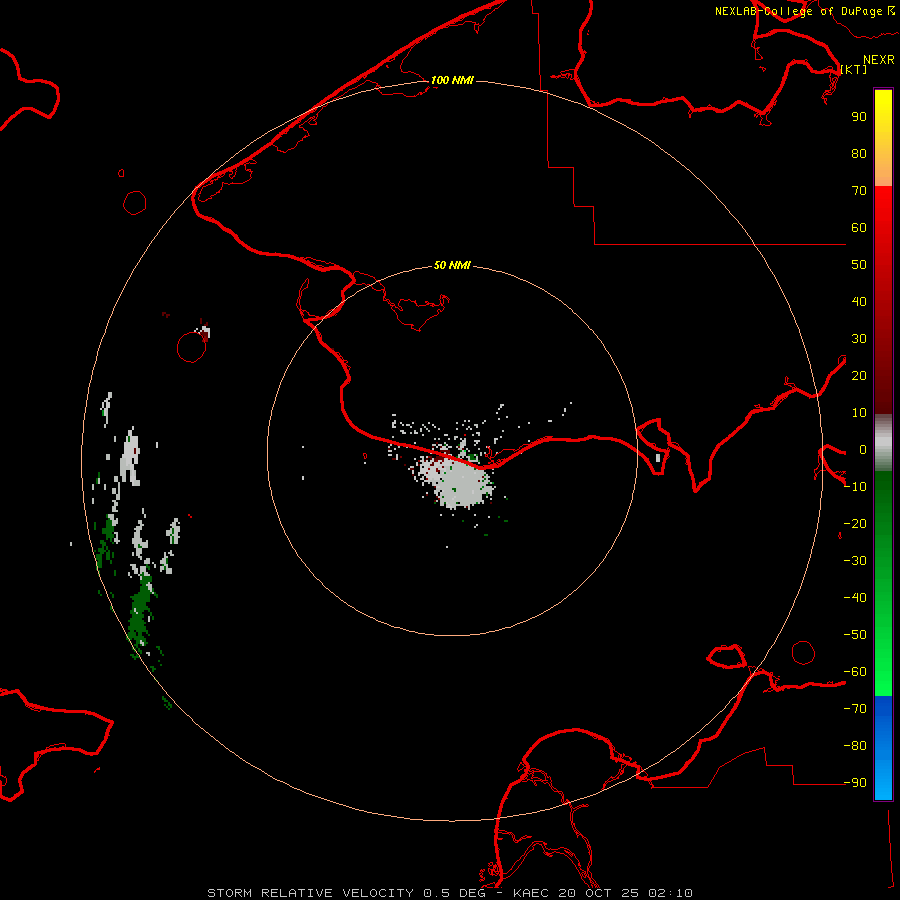Viewport: 900px width, 900px height.
Task: Click the -20 value on the velocity scale
Action: pos(855,523)
